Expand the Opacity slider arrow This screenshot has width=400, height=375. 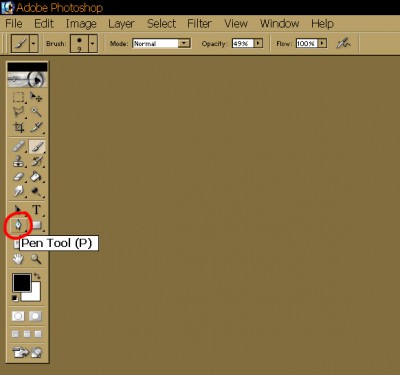(x=258, y=43)
